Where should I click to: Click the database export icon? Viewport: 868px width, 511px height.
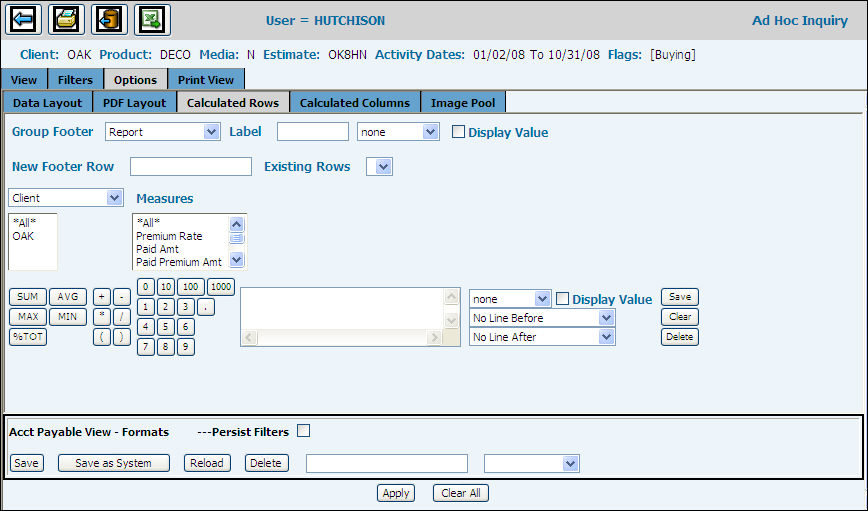[109, 20]
